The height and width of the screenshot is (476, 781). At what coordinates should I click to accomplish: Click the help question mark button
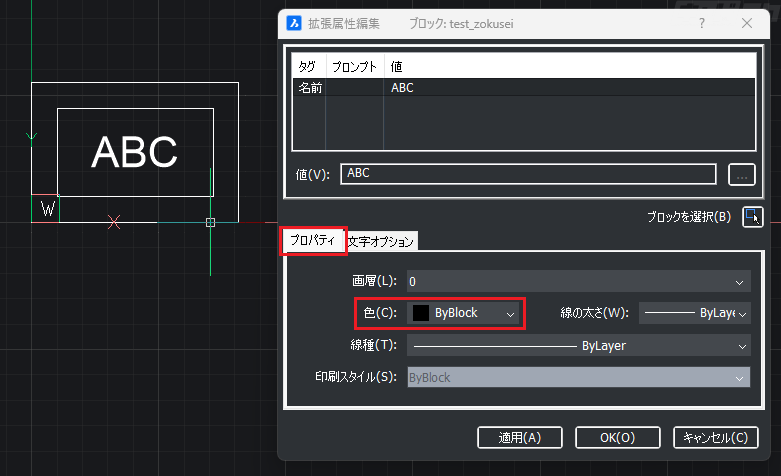point(702,23)
